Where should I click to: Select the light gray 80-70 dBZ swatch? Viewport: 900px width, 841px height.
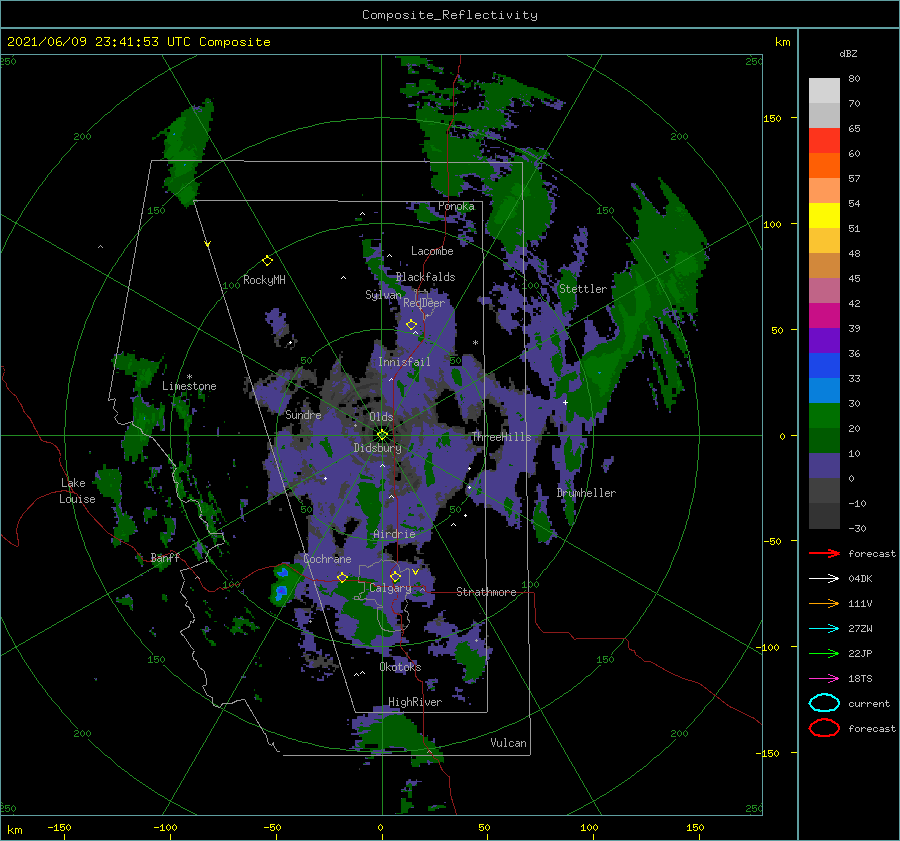tap(824, 91)
